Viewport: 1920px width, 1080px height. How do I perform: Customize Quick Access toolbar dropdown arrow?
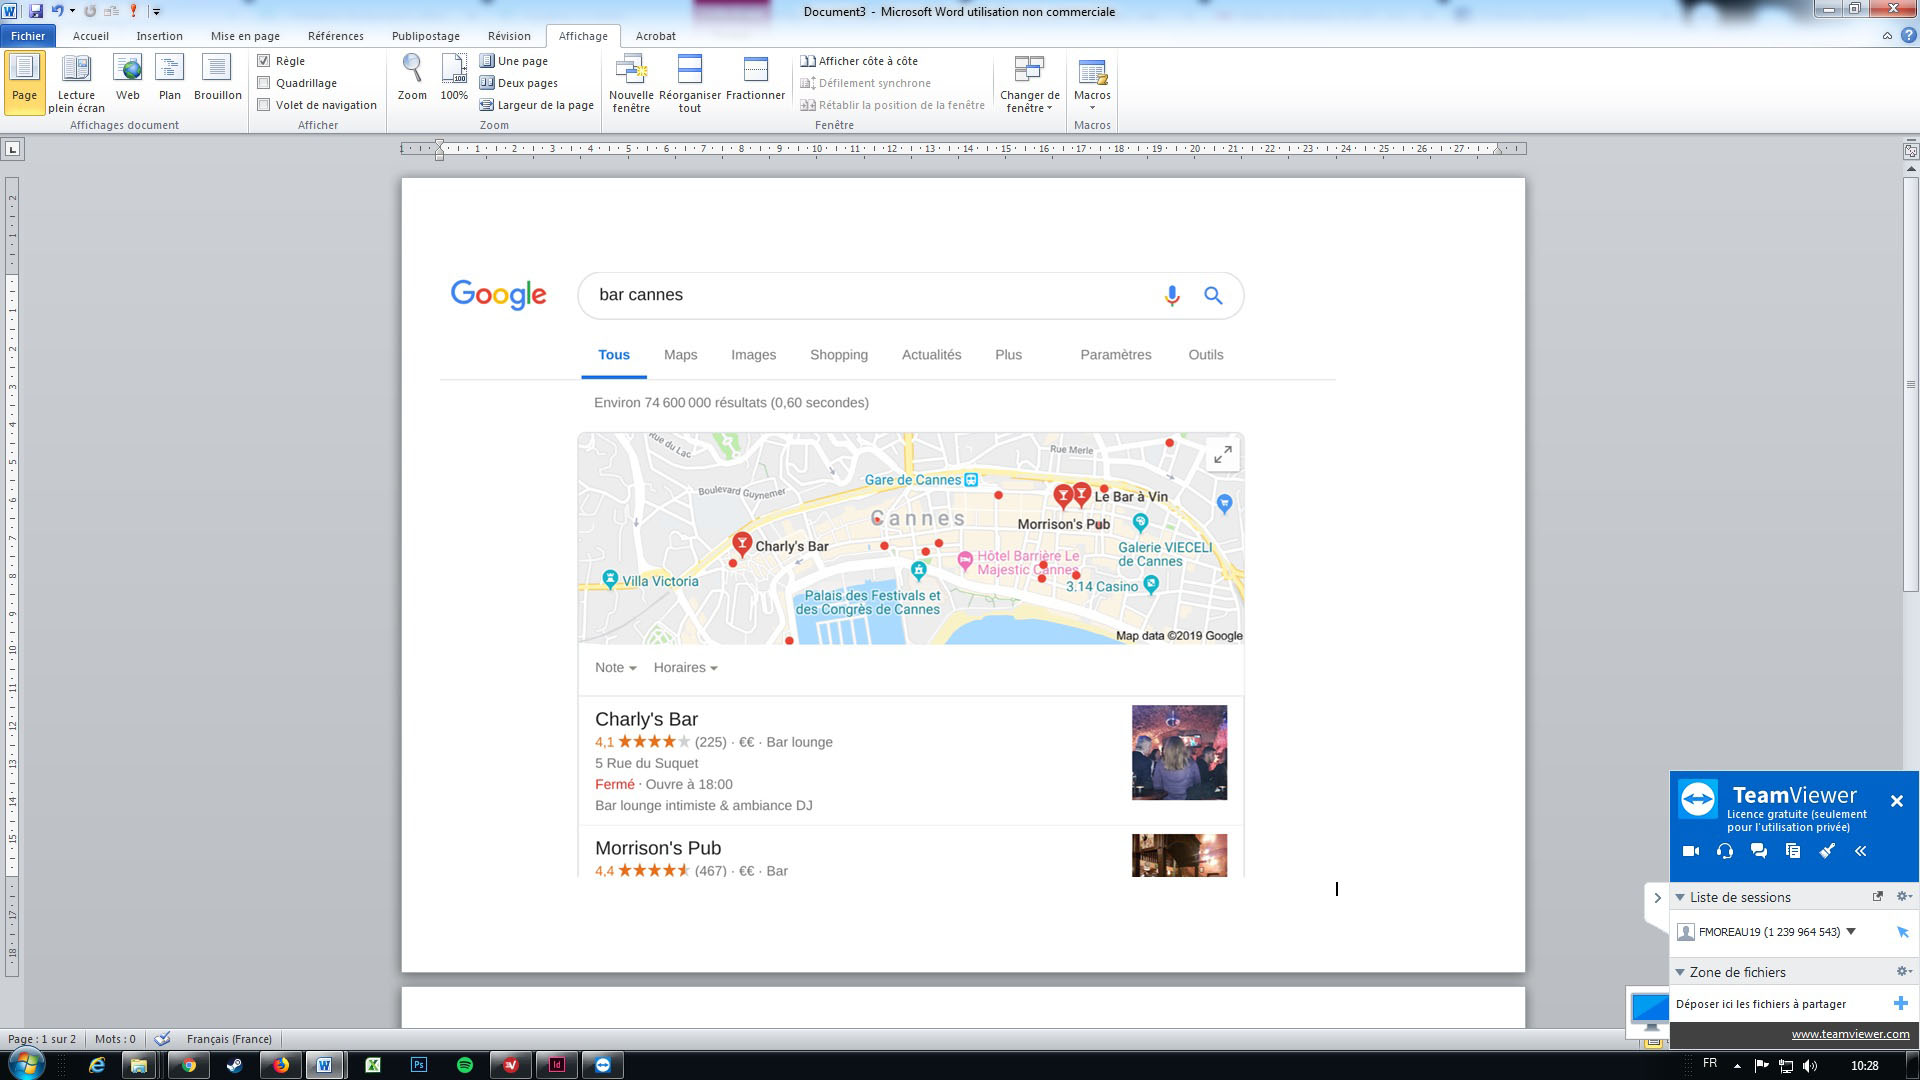[156, 11]
